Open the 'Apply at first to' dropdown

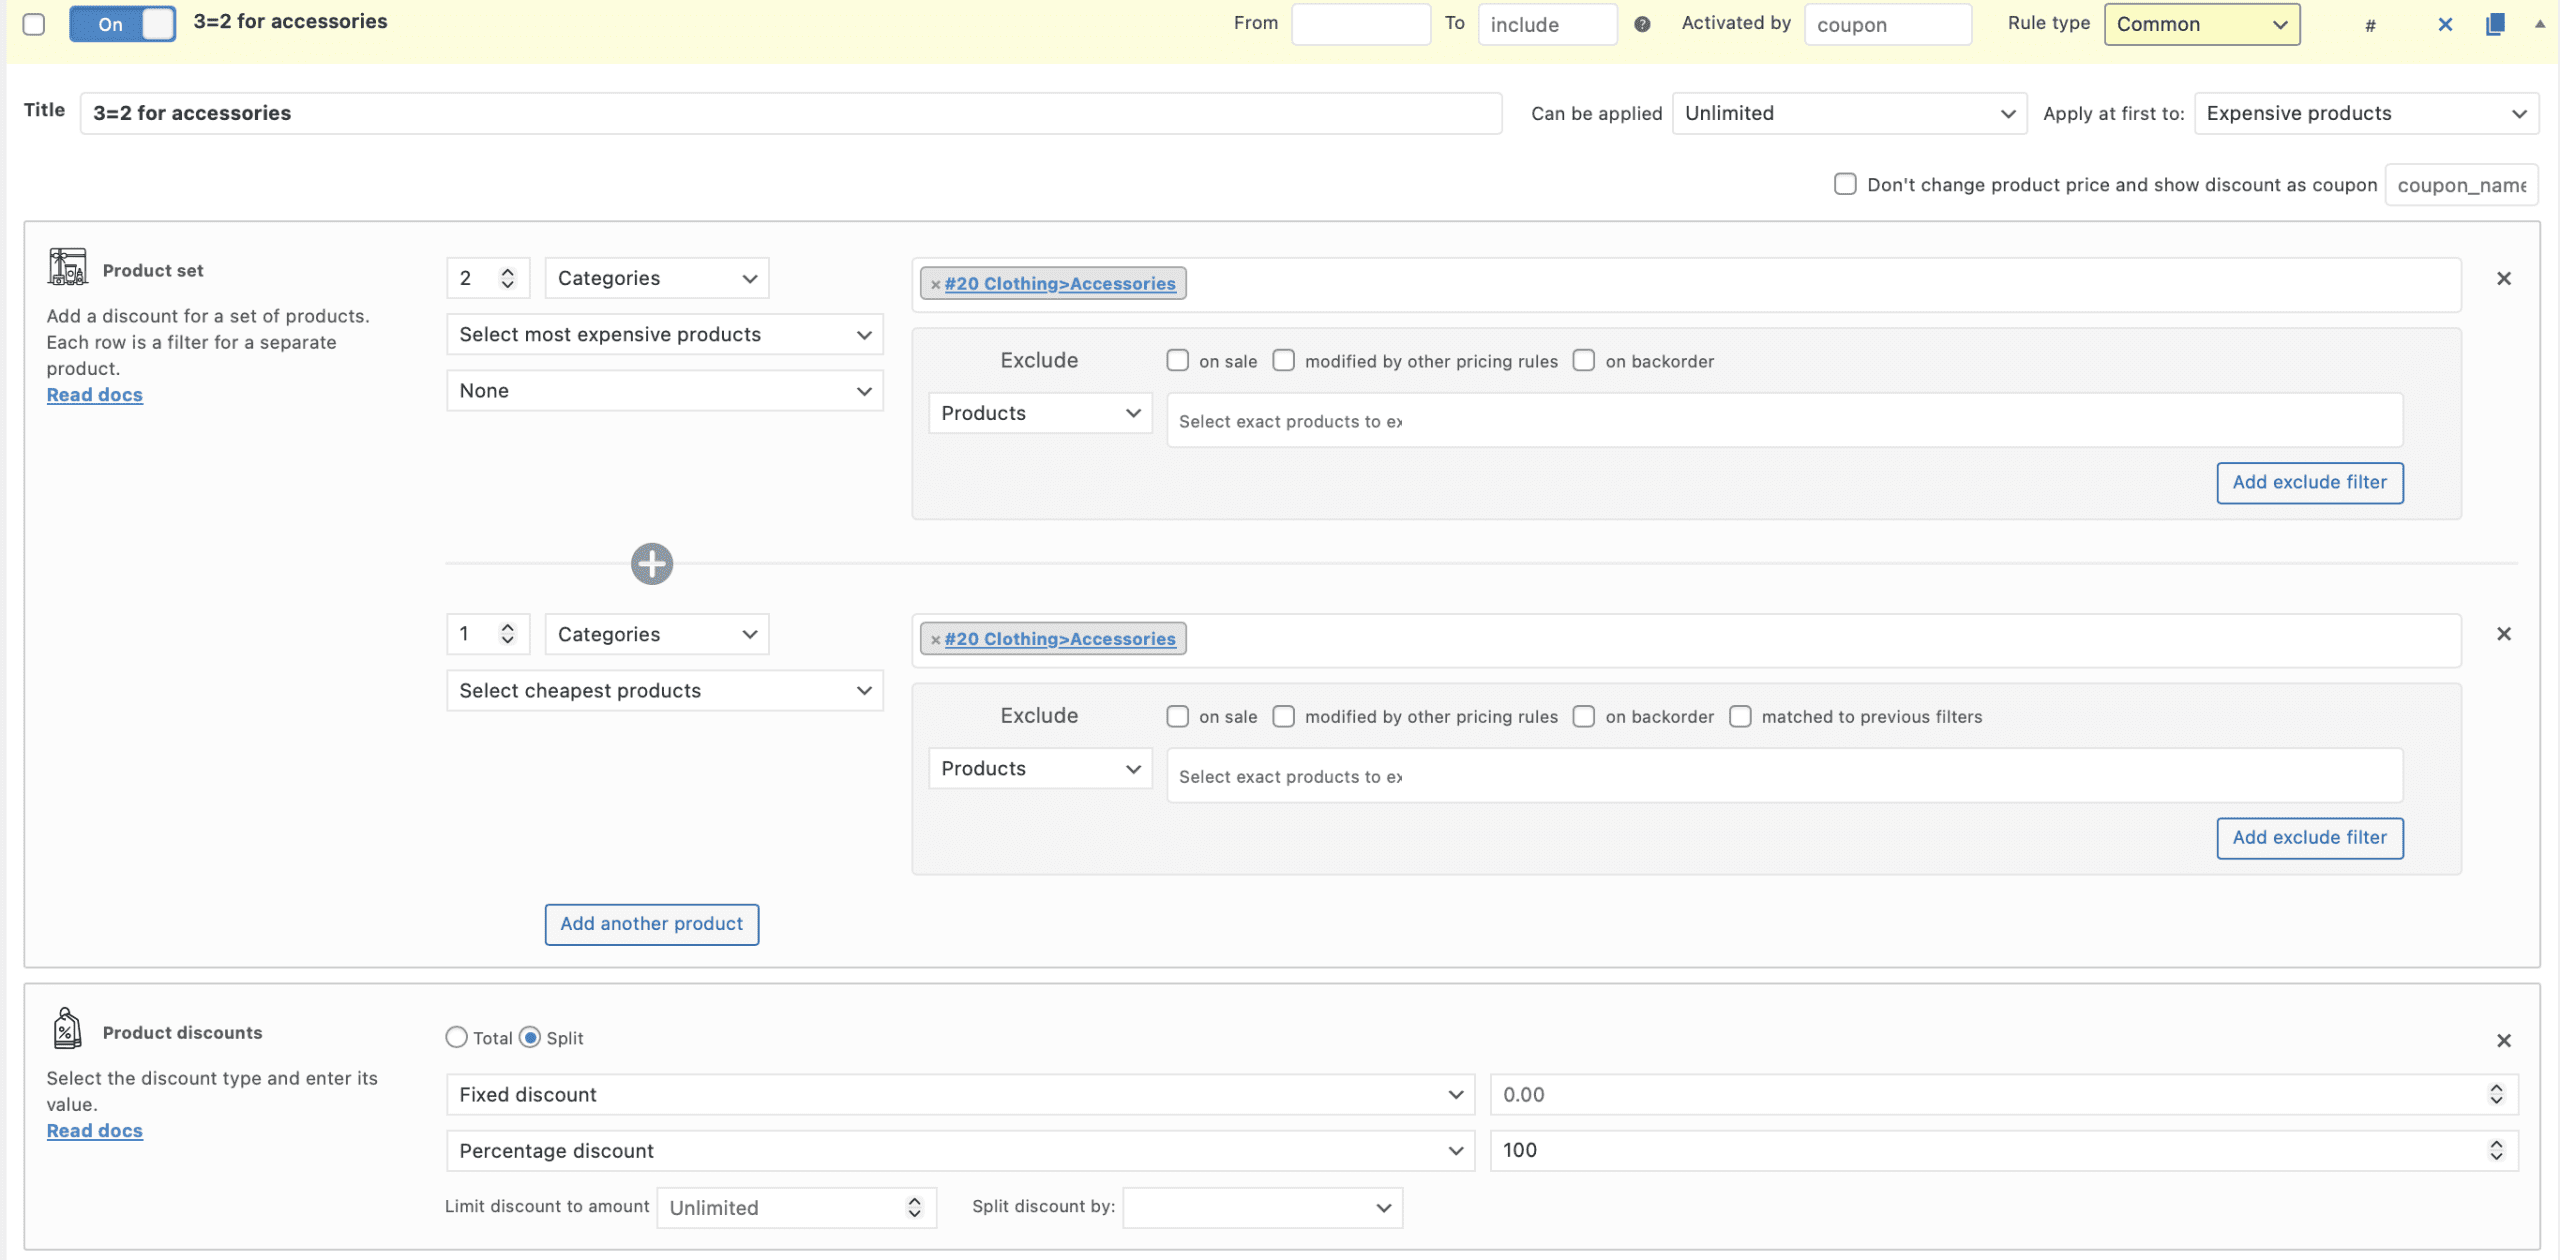click(x=2365, y=113)
